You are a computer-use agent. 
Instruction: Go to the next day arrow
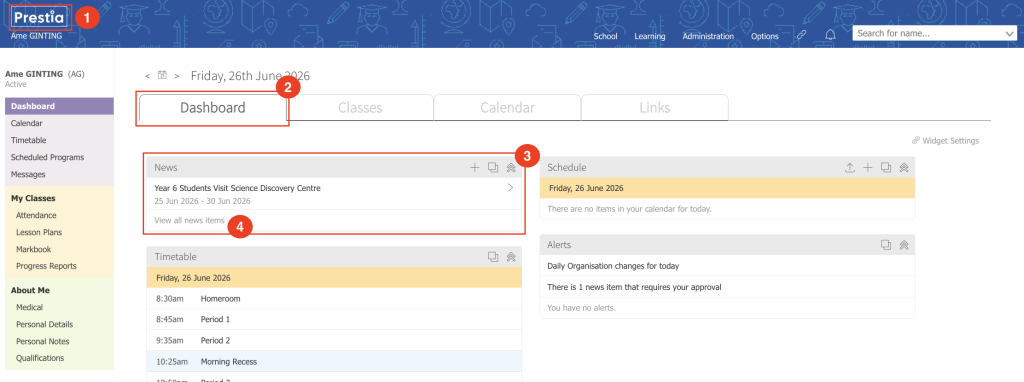(x=177, y=76)
